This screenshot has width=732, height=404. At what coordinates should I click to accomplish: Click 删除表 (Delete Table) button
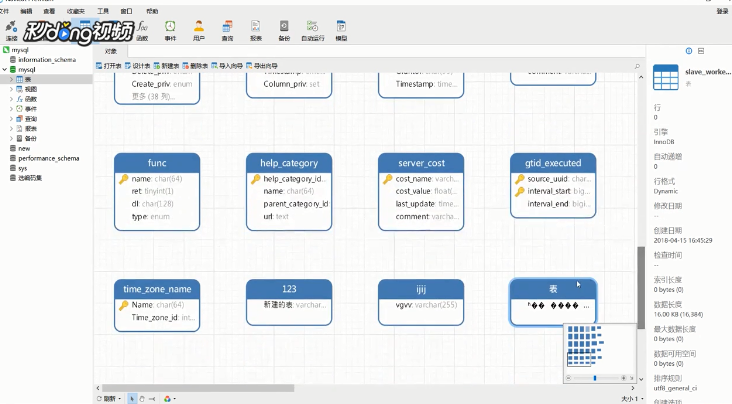coord(196,66)
